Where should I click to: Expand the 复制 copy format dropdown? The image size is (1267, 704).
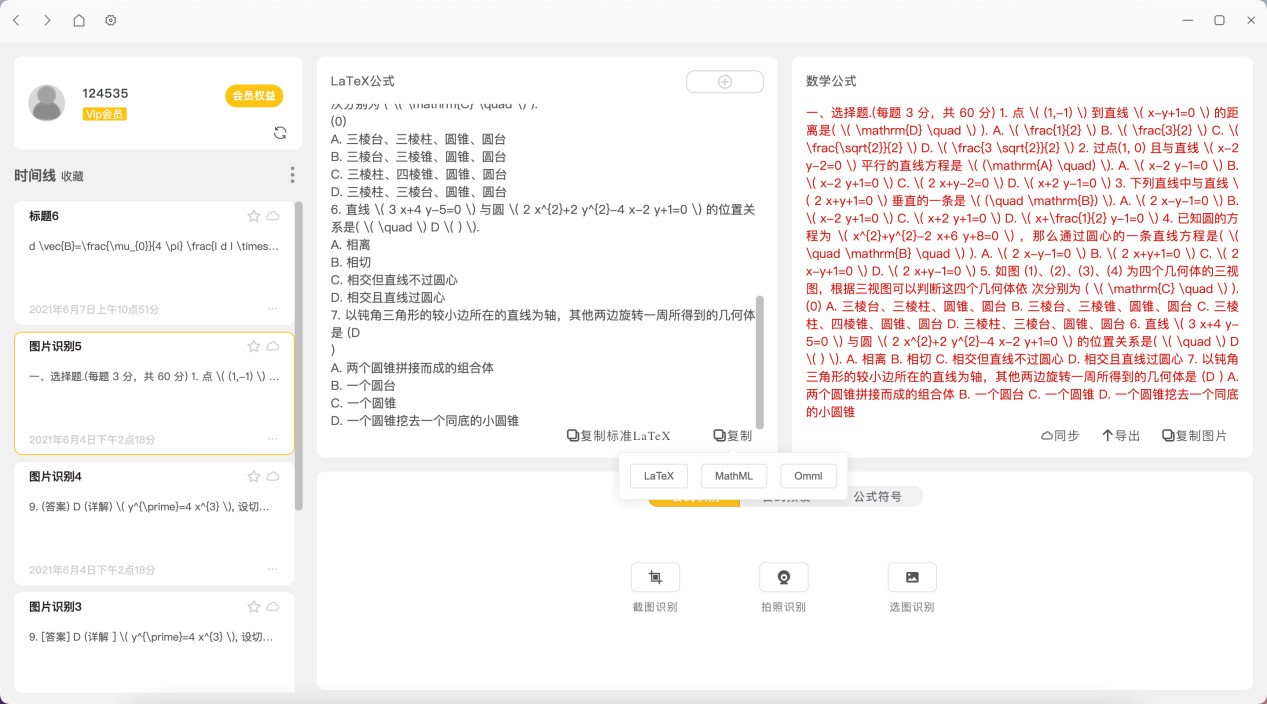(732, 436)
